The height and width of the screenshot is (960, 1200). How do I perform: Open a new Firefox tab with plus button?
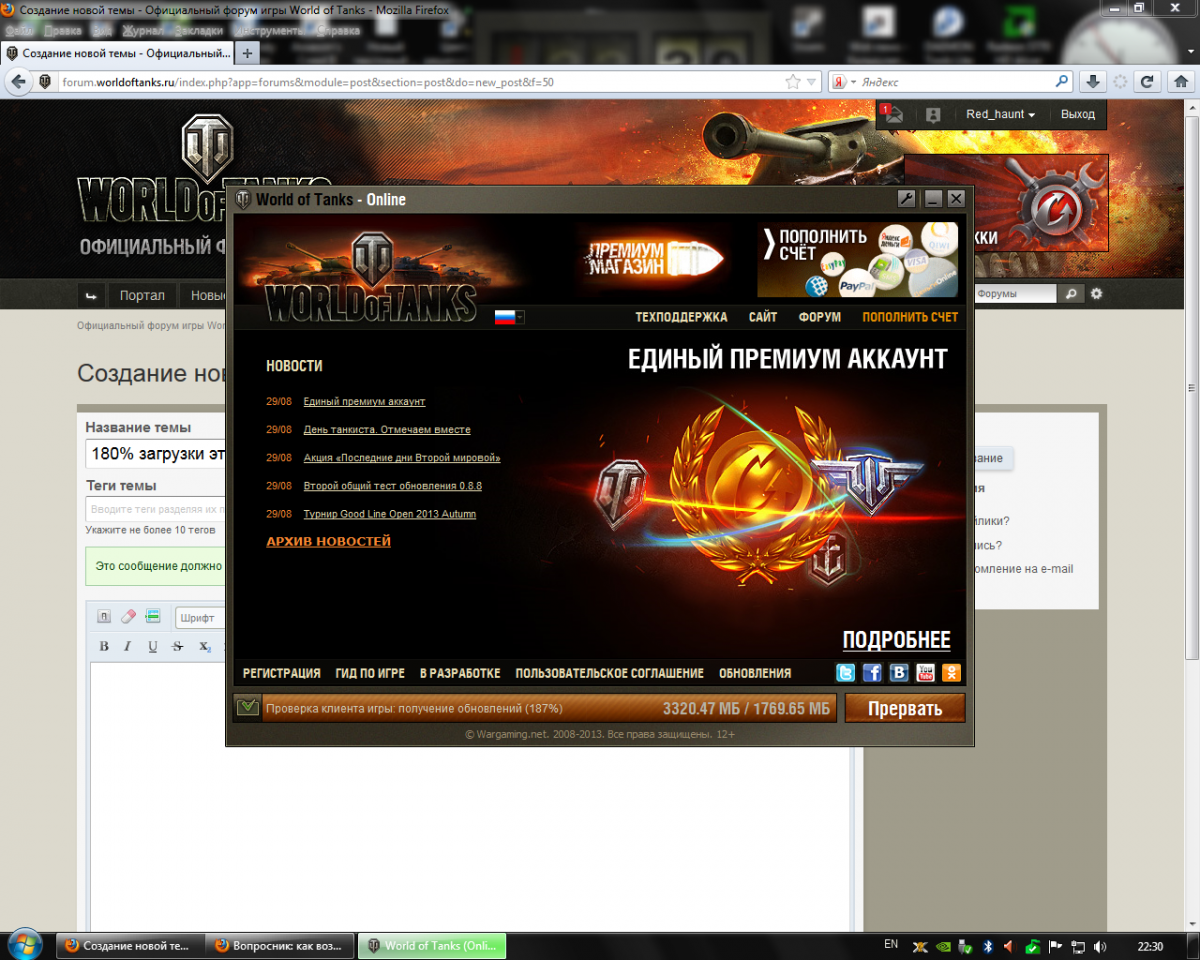click(x=247, y=53)
